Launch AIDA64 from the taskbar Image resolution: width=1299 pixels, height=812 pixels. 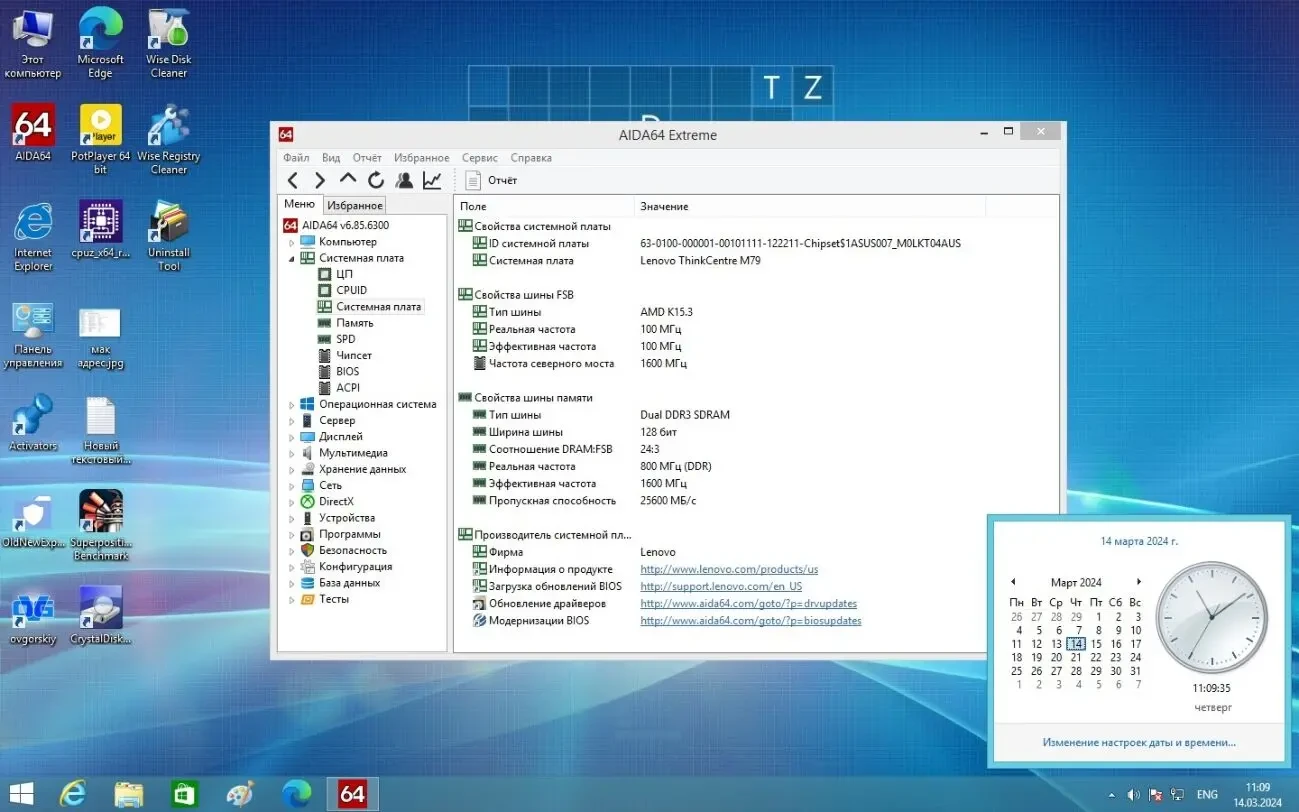[352, 793]
